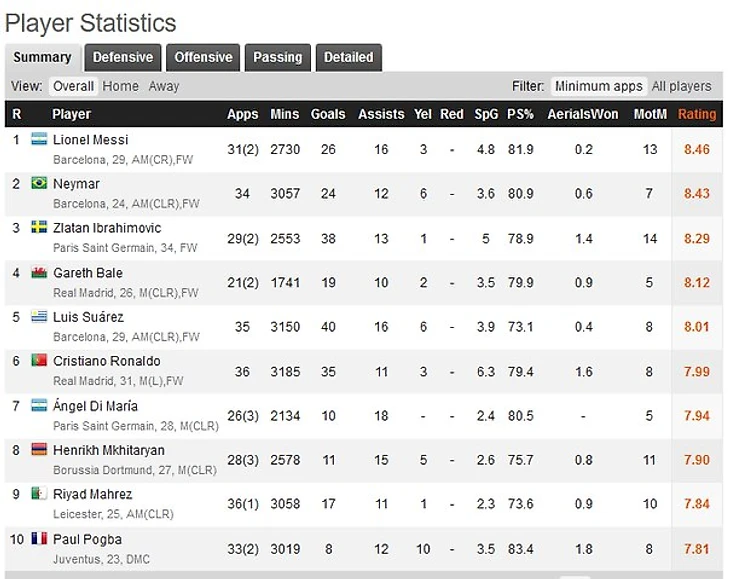The height and width of the screenshot is (579, 730).
Task: Click France flag icon next to Paul Pogba
Action: (40, 539)
